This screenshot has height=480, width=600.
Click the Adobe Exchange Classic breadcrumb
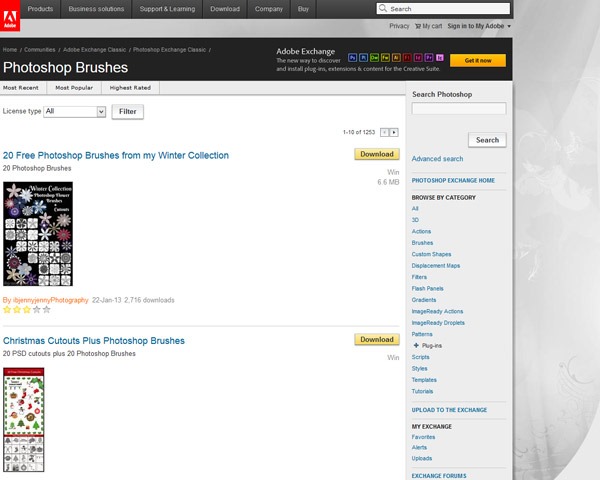(x=95, y=50)
